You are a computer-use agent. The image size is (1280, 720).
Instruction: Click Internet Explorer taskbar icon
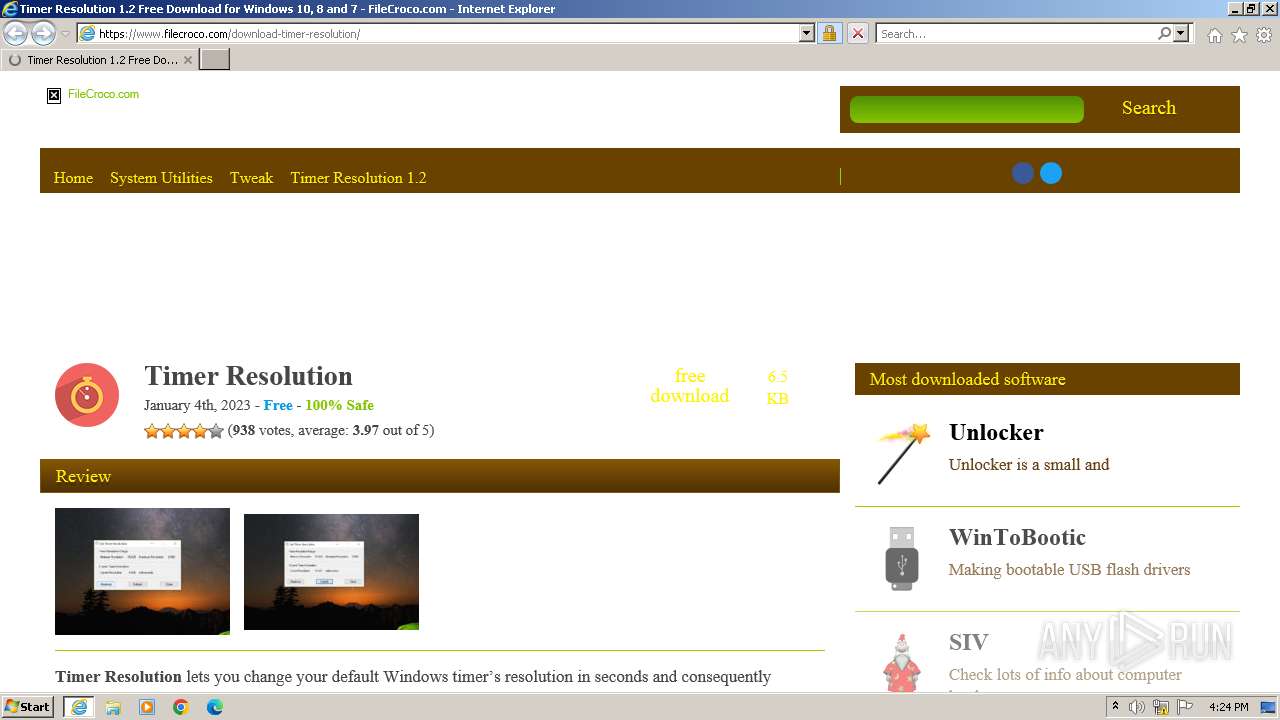tap(79, 707)
